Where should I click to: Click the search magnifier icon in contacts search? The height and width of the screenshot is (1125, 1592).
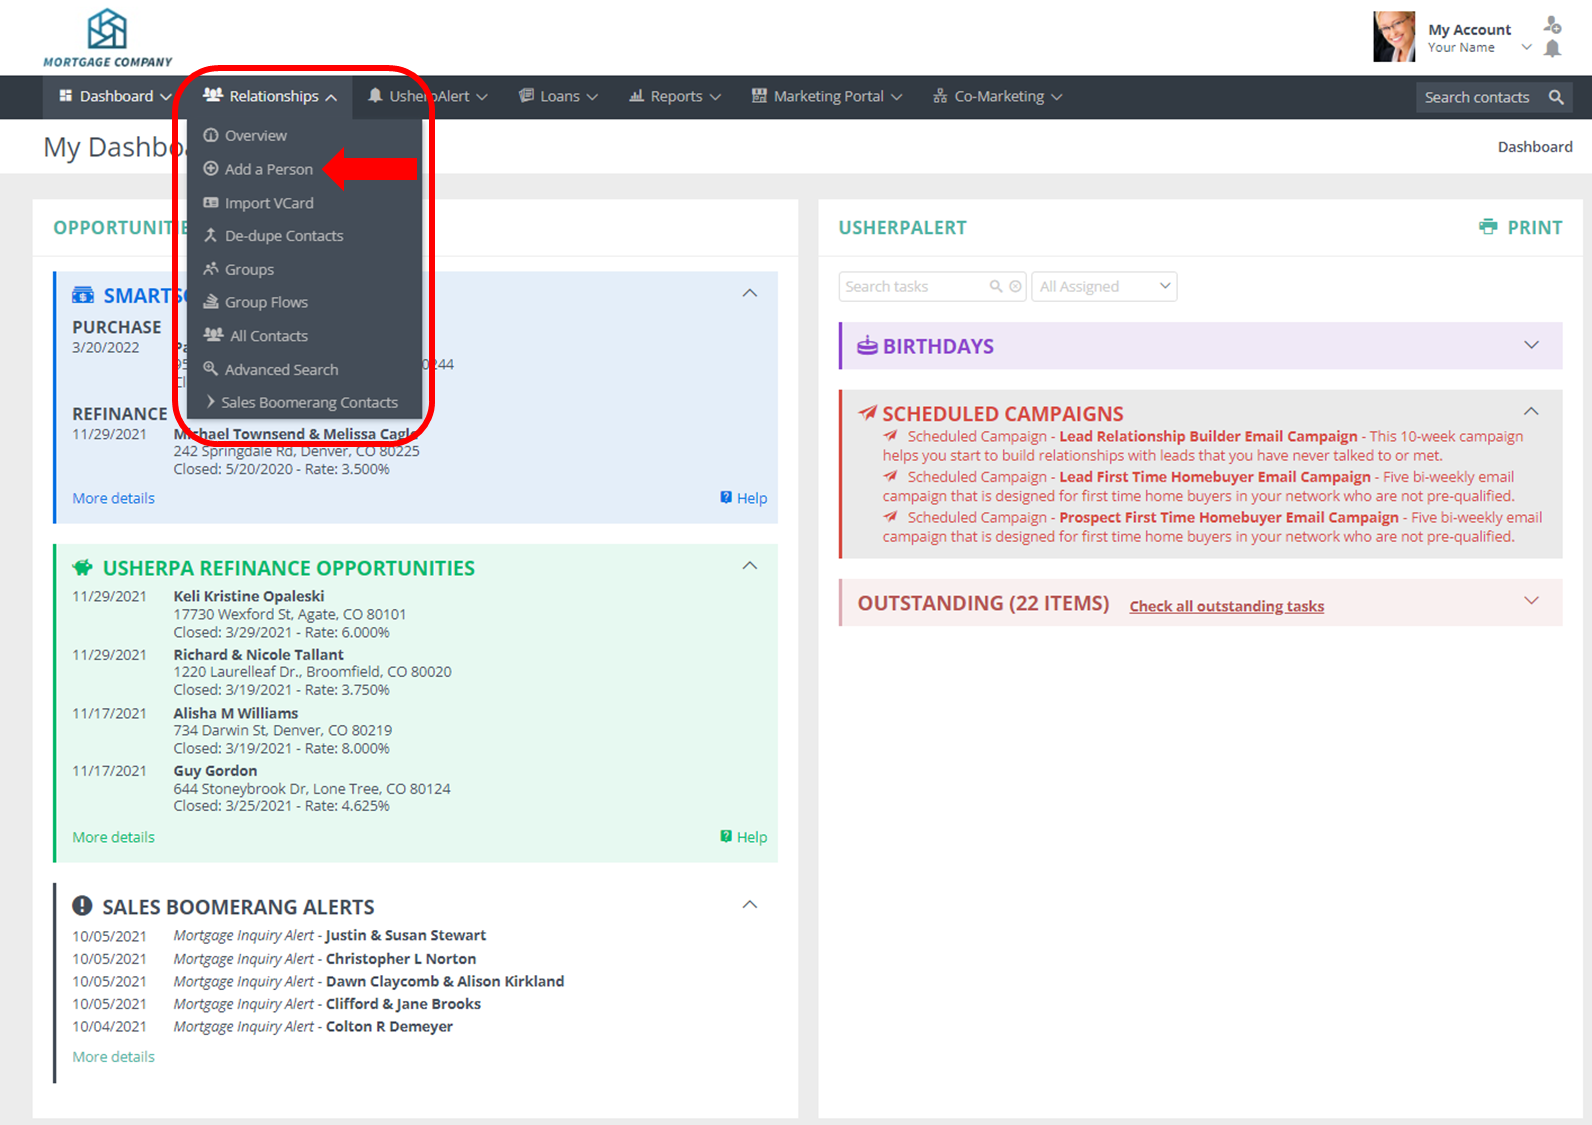click(1556, 97)
